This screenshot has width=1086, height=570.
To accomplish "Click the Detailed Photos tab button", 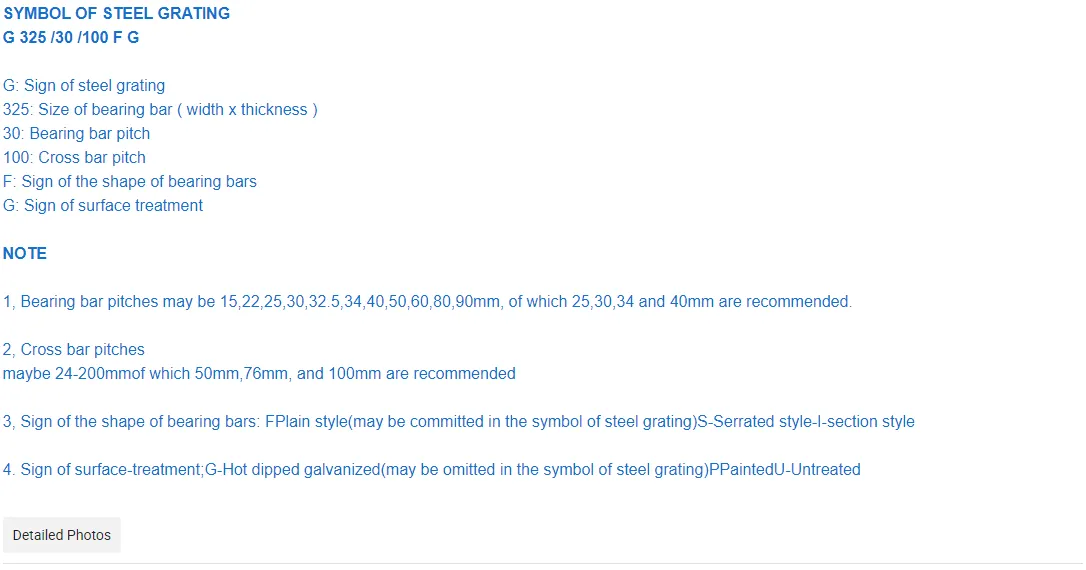I will [x=62, y=535].
